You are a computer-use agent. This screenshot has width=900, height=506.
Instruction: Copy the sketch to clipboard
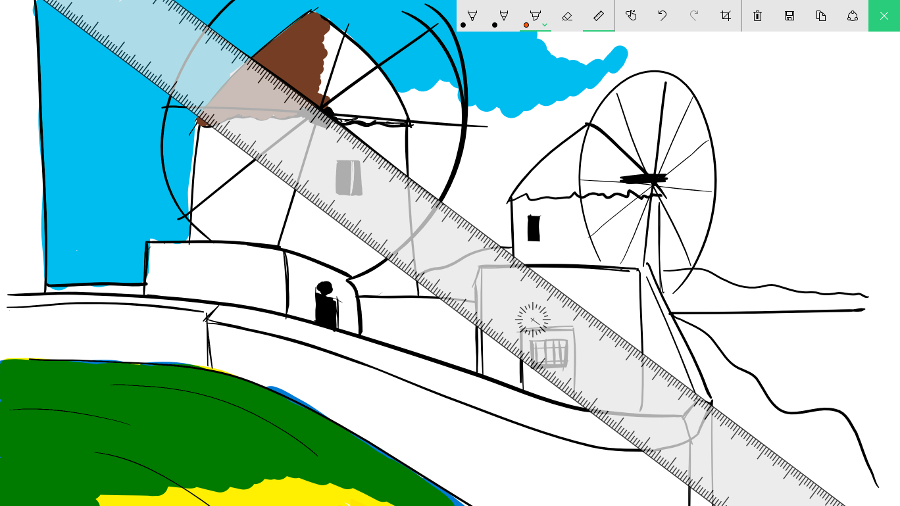[821, 16]
